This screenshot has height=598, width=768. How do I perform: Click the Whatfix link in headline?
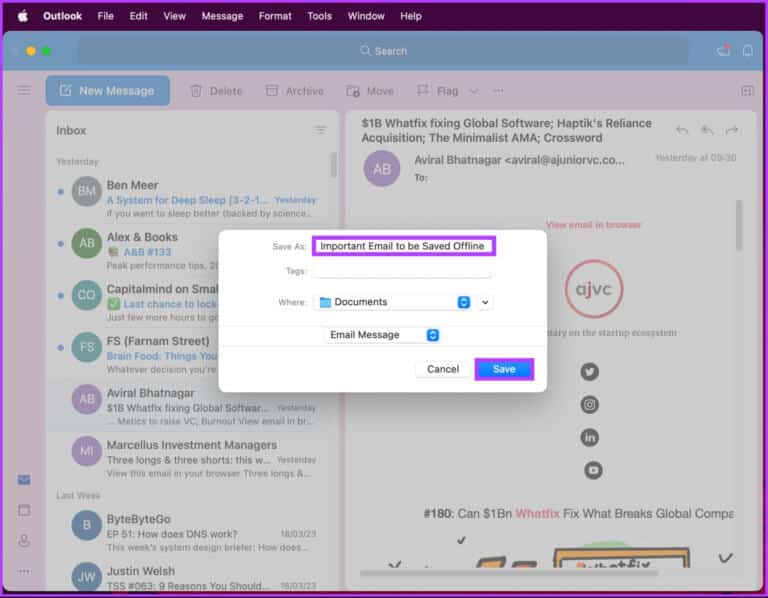[537, 513]
